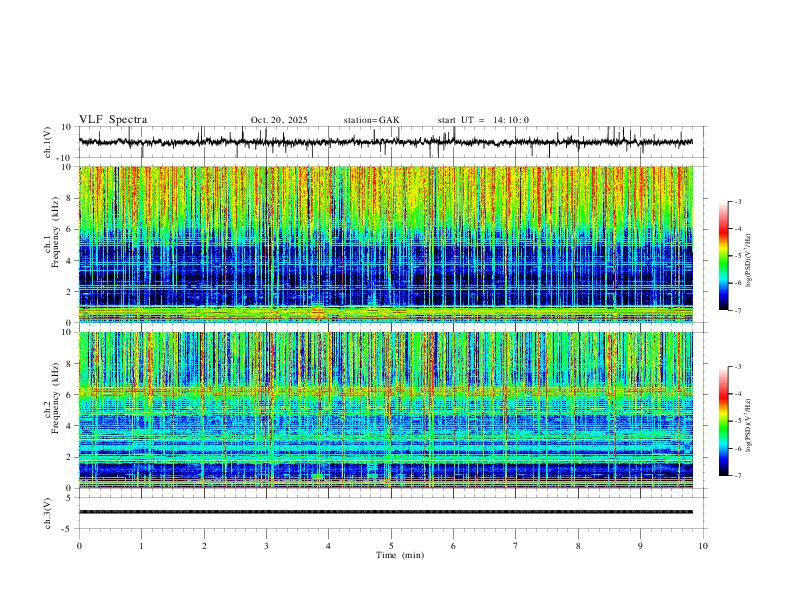Click the ch.3 voltage trace band
Screen dimensions: 792x612
[x=386, y=512]
